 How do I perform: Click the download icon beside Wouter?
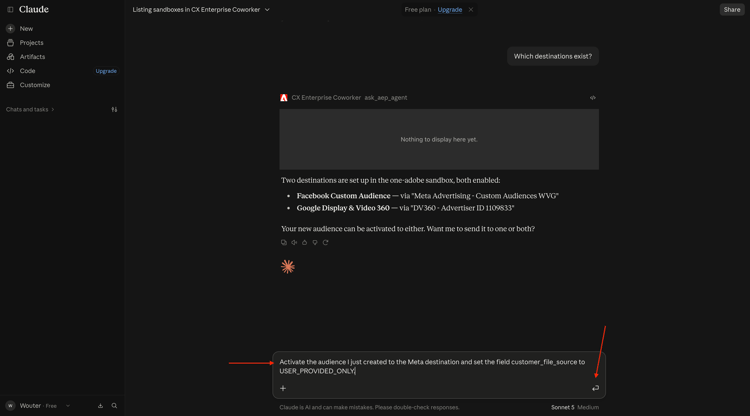(x=100, y=405)
